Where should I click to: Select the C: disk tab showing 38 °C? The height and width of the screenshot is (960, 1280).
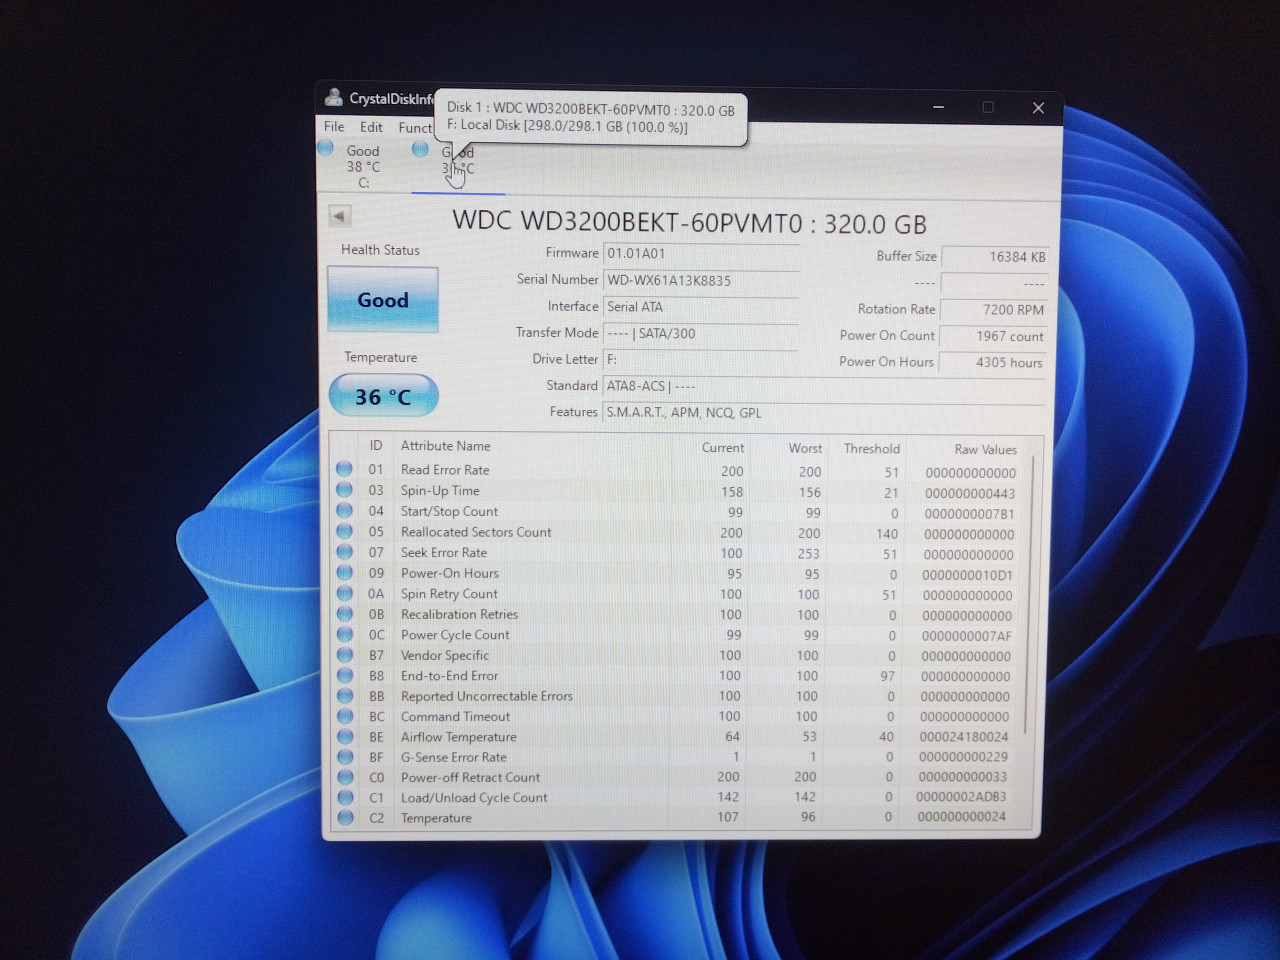[362, 166]
